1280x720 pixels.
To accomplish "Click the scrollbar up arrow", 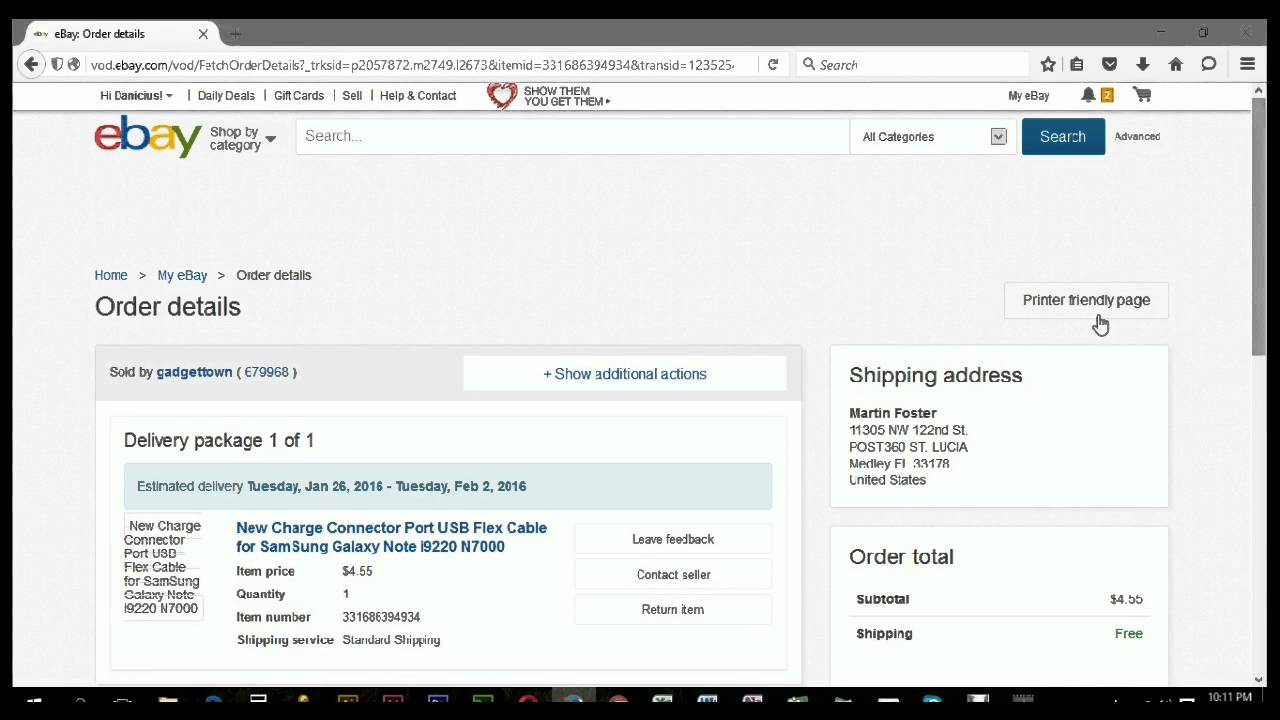I will 1259,90.
